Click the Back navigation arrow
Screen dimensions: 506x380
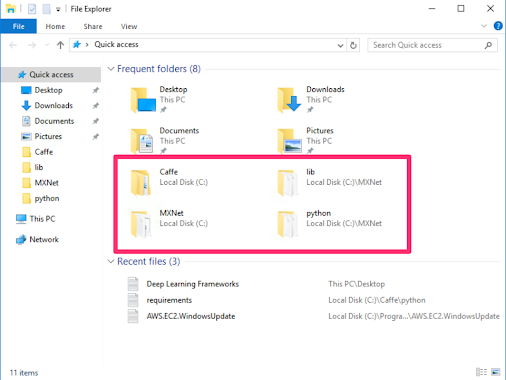(13, 45)
